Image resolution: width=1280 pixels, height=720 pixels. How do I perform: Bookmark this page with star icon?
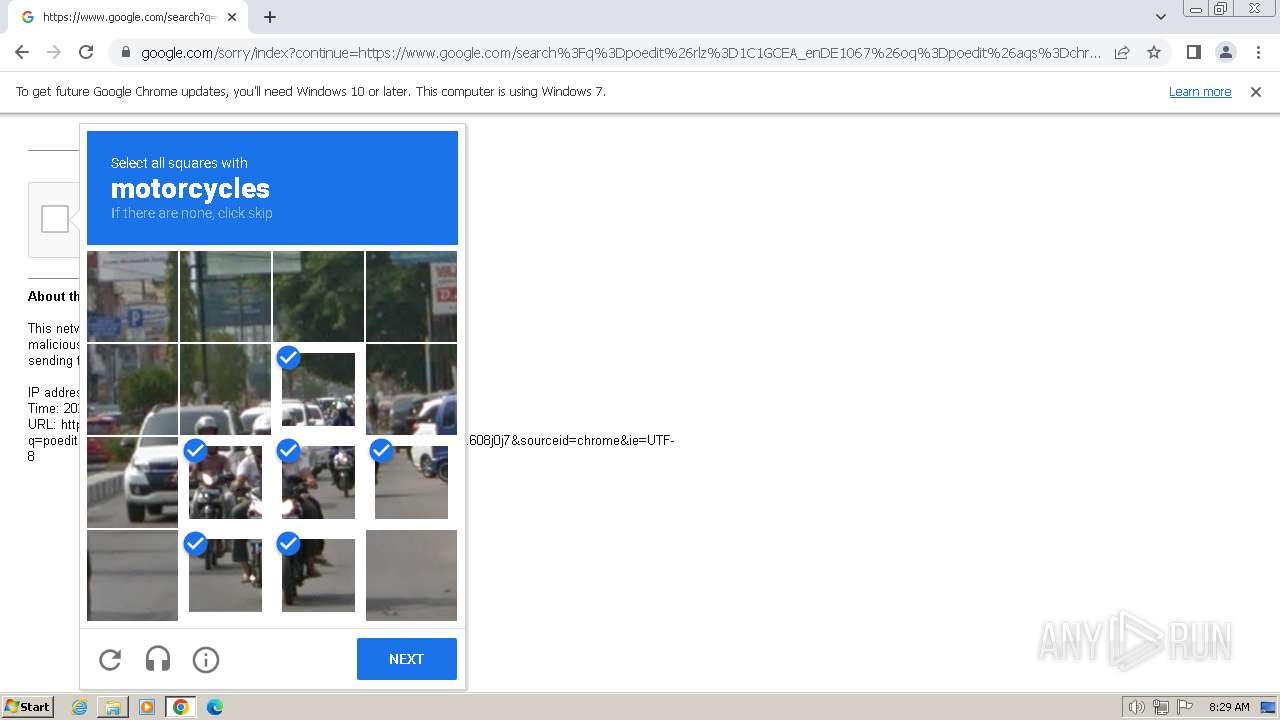click(1154, 52)
